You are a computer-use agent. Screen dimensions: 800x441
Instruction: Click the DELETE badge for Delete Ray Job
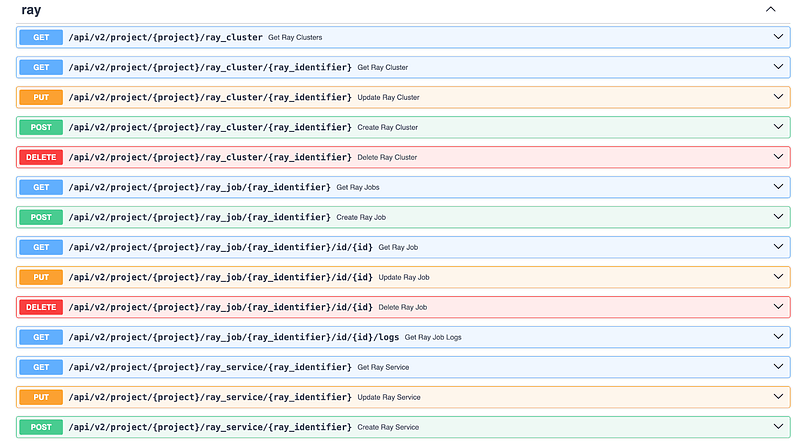[x=41, y=307]
